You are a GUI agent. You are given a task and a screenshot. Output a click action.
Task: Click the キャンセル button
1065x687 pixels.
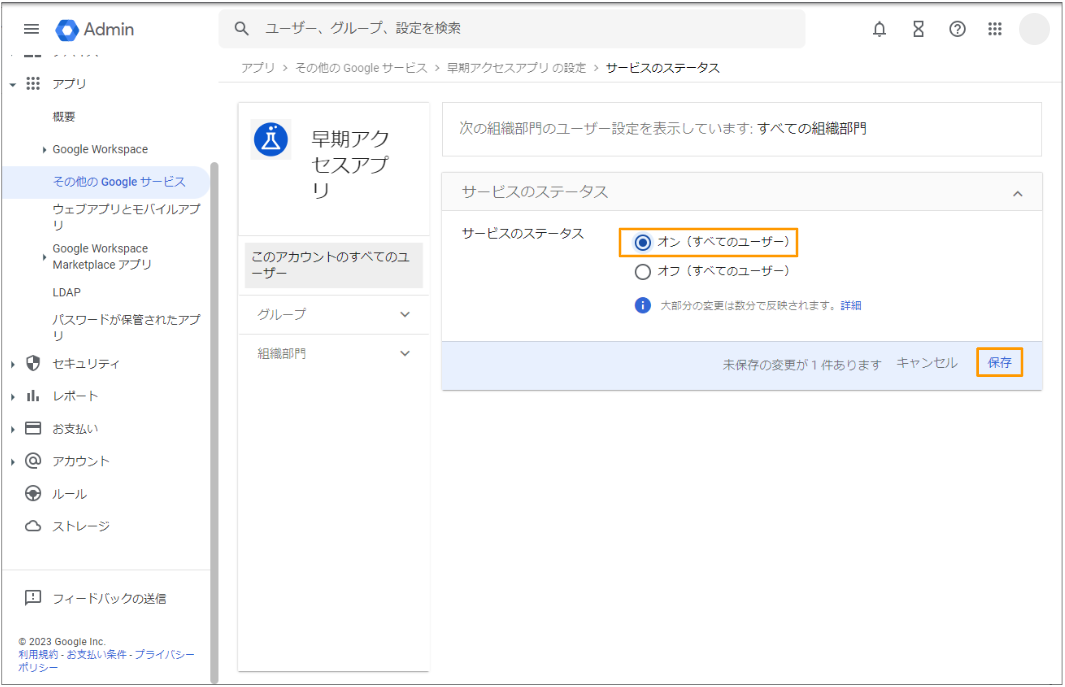[926, 363]
